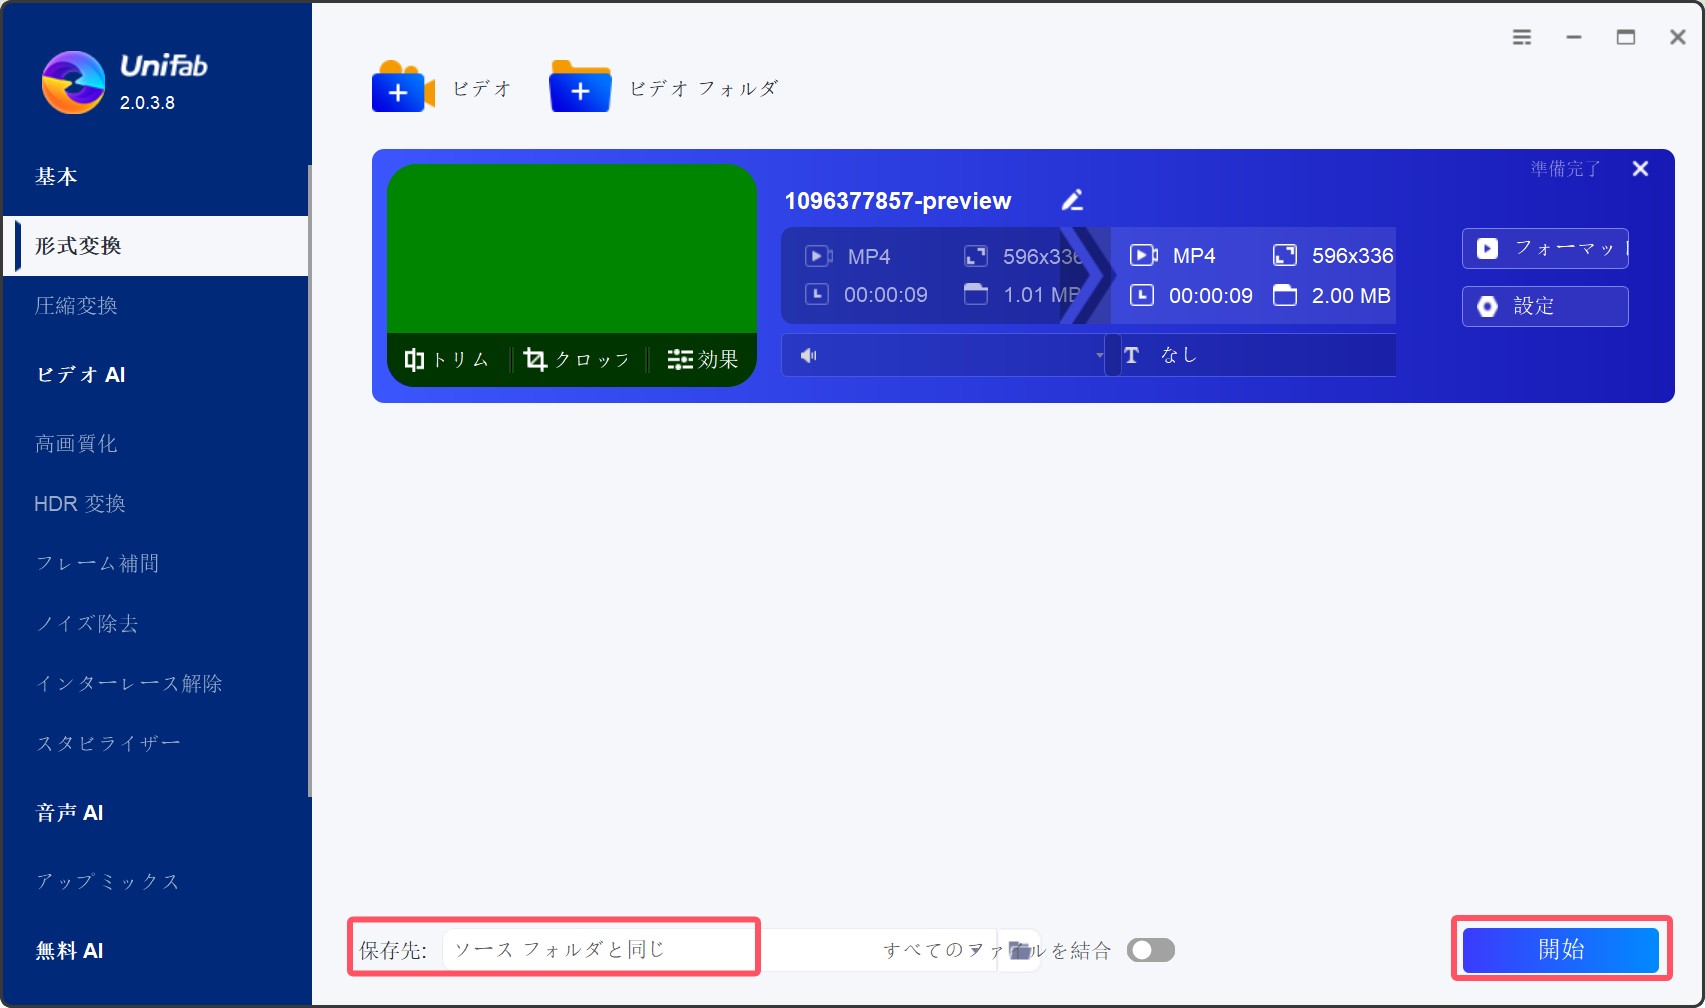
Task: Click the フォーマット format button
Action: coord(1545,248)
